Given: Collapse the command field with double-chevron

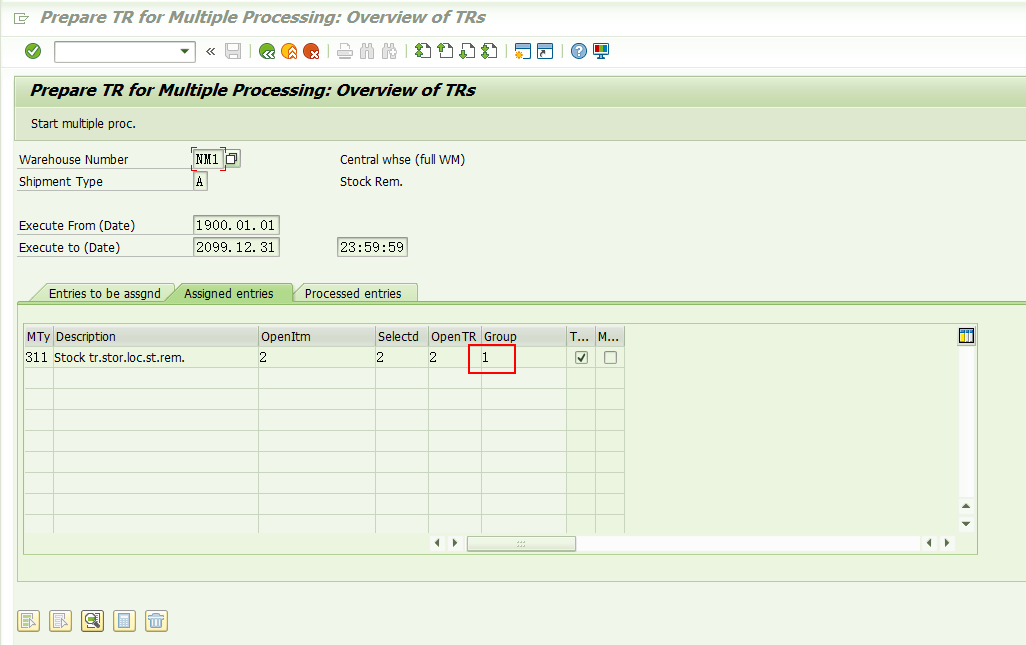Looking at the screenshot, I should pyautogui.click(x=210, y=51).
